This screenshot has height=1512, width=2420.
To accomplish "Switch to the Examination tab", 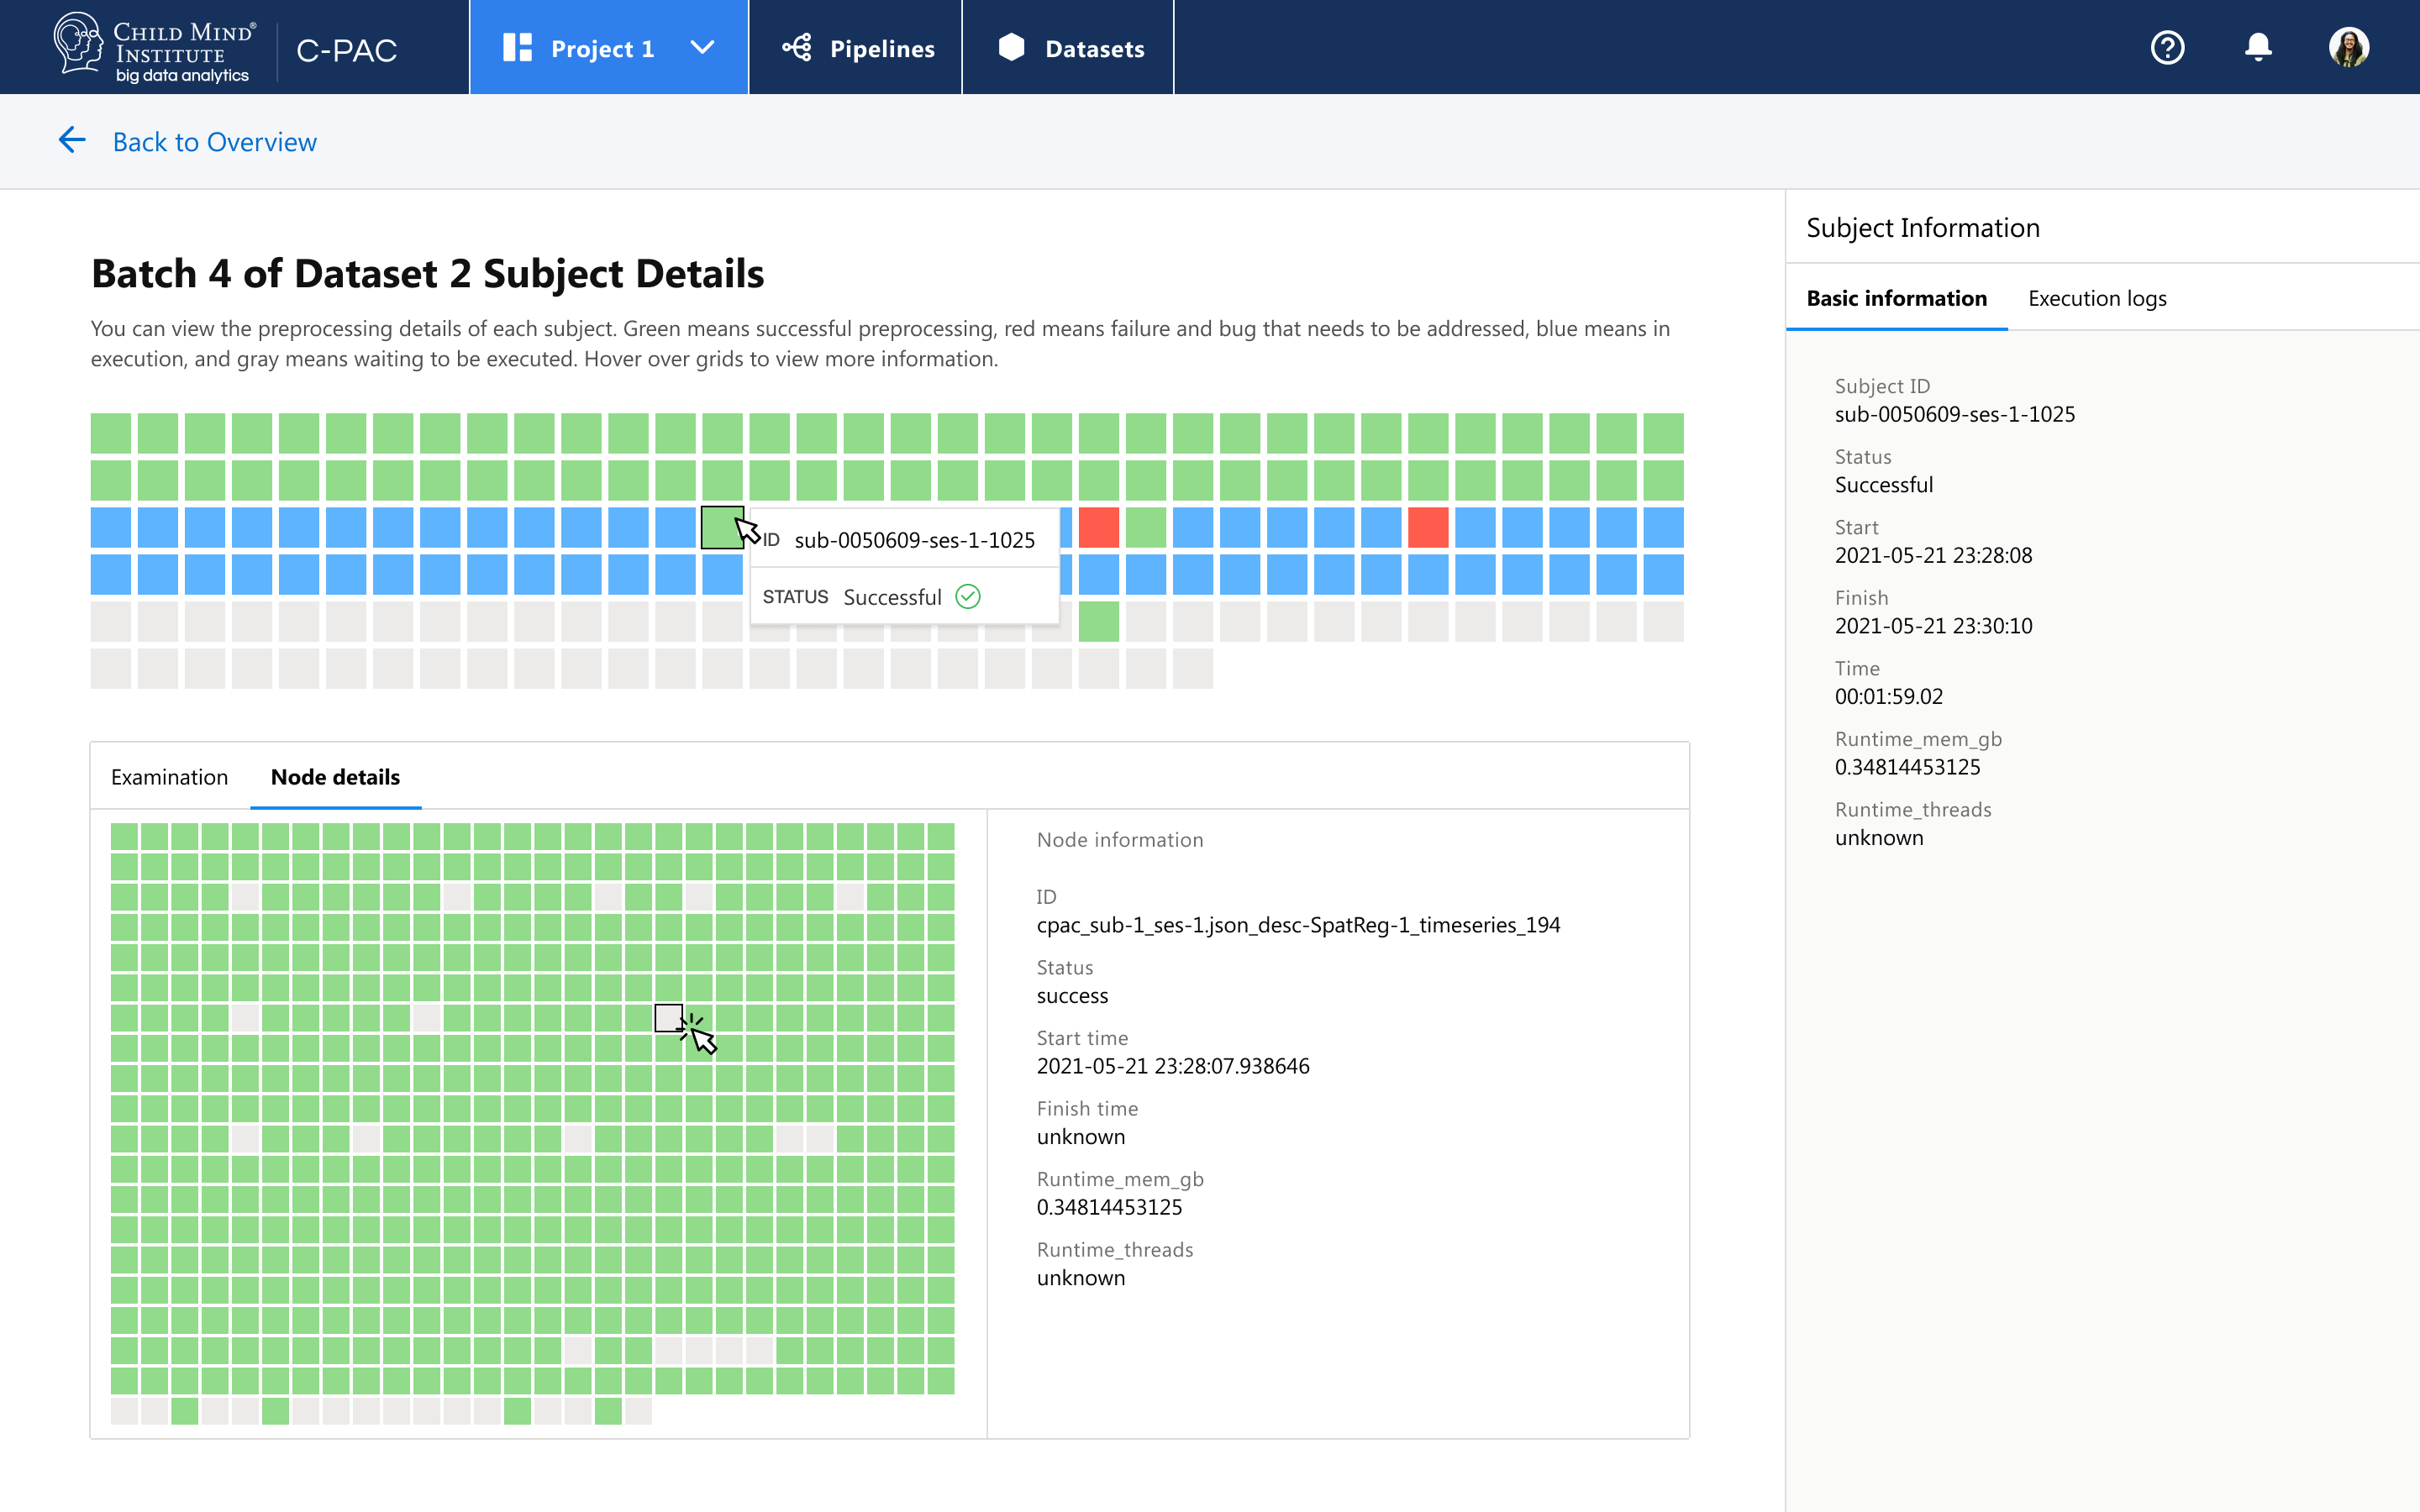I will (170, 777).
